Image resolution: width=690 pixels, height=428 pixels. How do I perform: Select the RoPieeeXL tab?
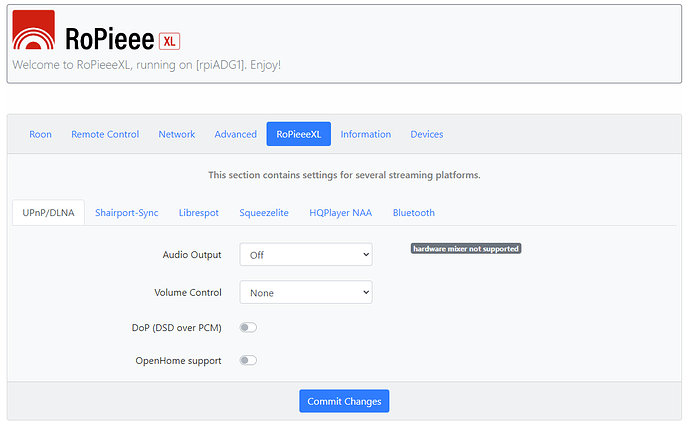[x=299, y=134]
